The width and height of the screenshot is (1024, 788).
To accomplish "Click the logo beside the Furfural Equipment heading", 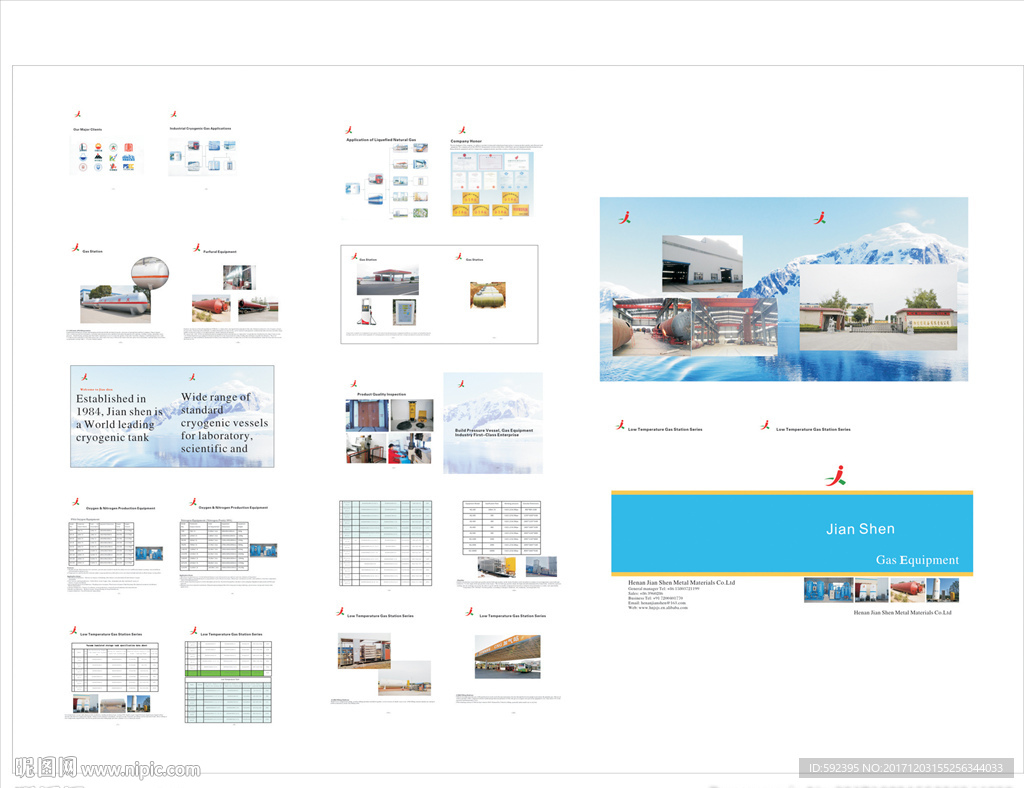I will [197, 248].
